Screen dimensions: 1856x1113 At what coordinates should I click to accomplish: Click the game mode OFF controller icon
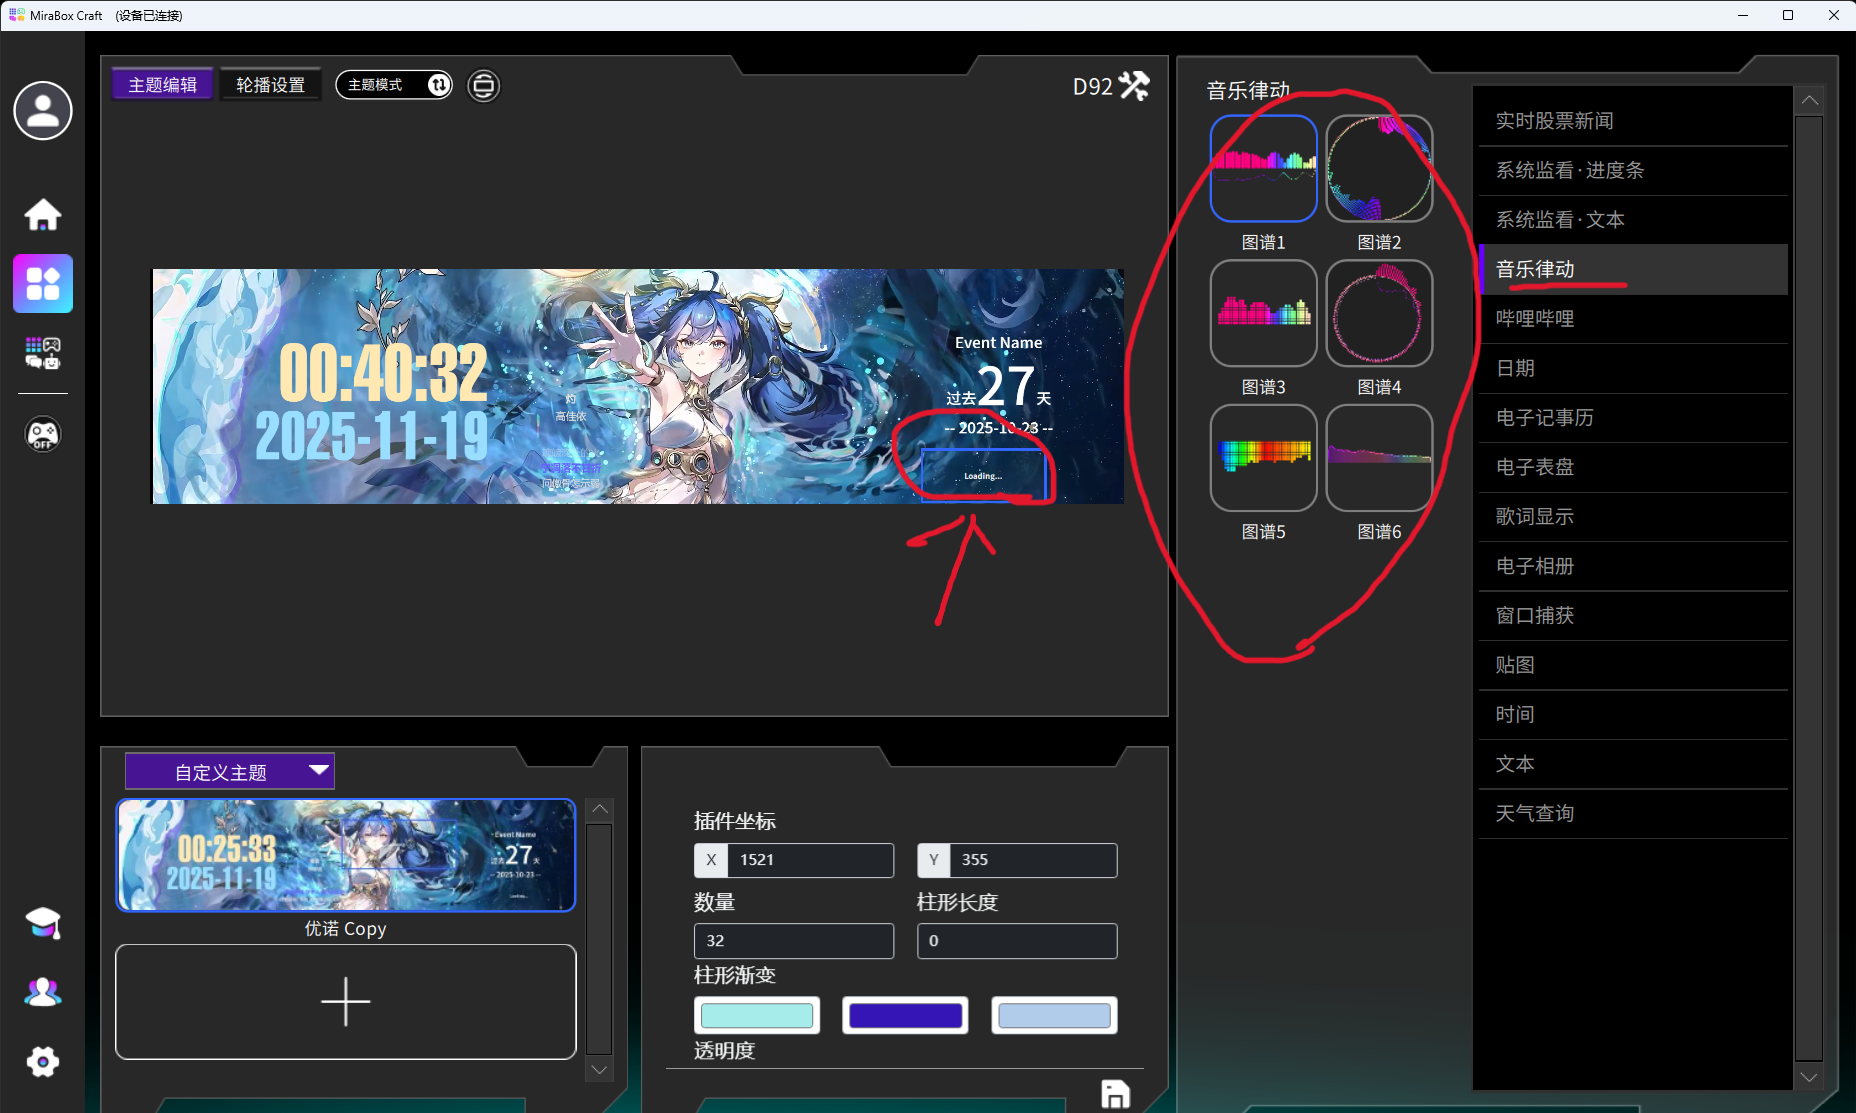pyautogui.click(x=43, y=434)
